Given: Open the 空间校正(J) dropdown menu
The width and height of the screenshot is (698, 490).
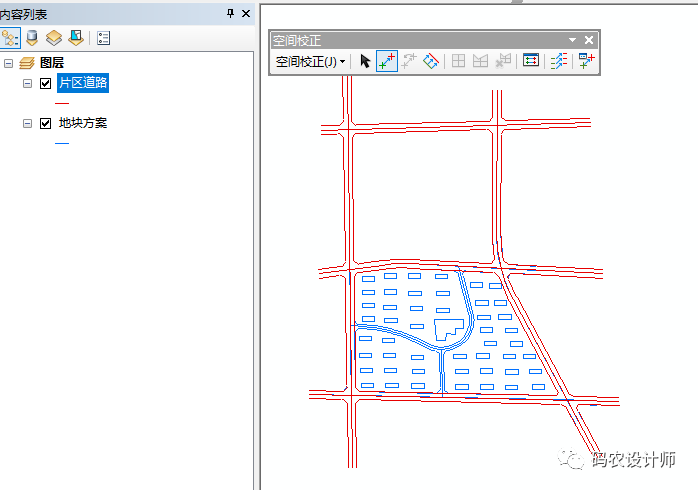Looking at the screenshot, I should pyautogui.click(x=311, y=61).
